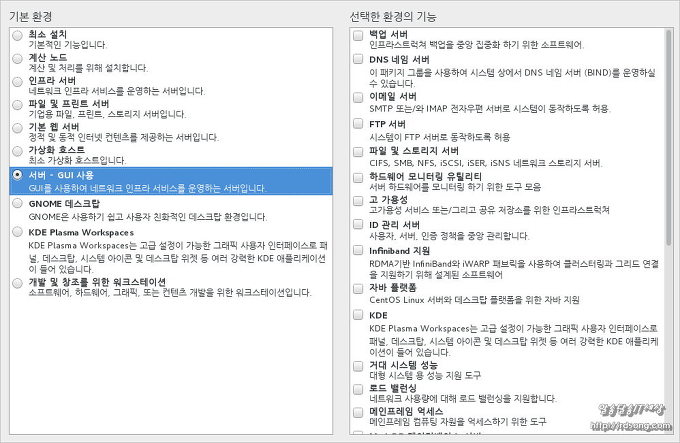Select the GNOME 데스크탑 environment
680x443 pixels.
18,204
